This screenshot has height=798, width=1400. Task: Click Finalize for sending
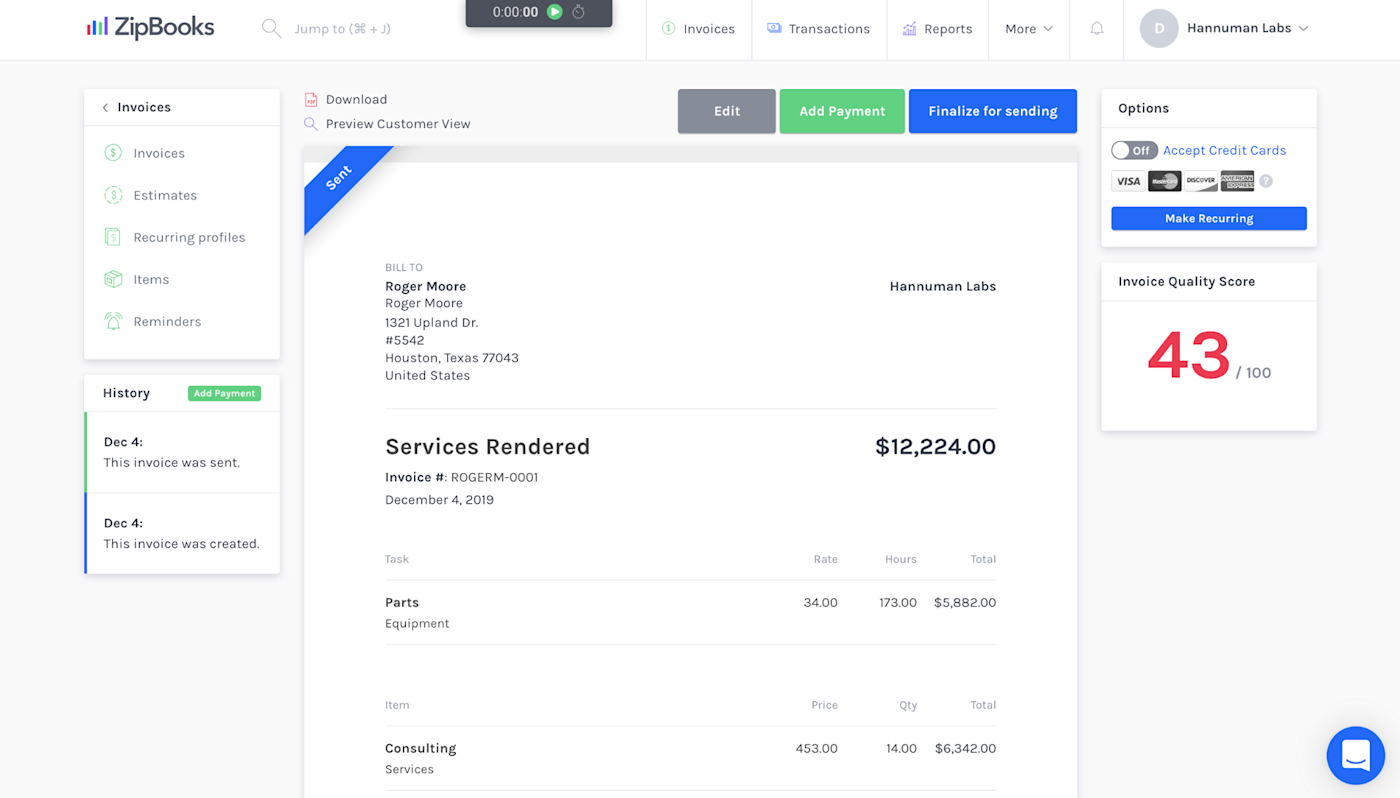[x=992, y=111]
